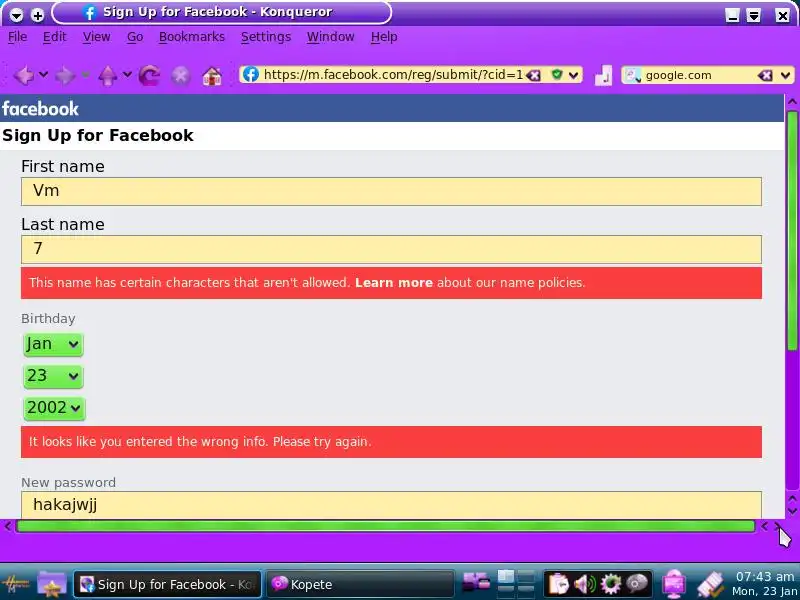The image size is (800, 600).
Task: Click the search engine selector icon
Action: click(633, 76)
